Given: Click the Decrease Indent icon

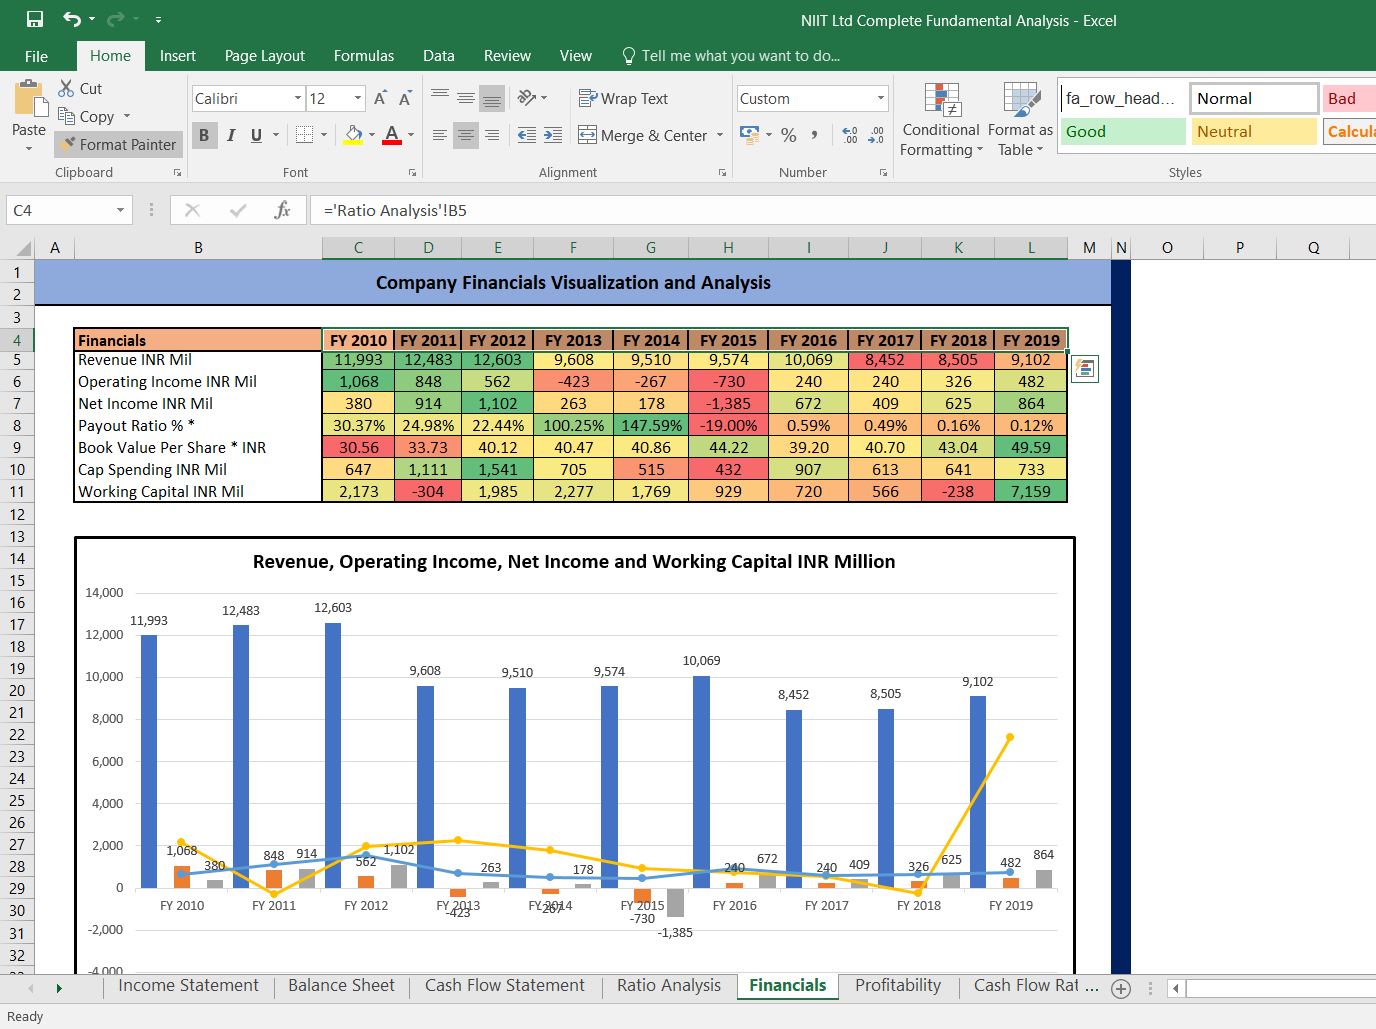Looking at the screenshot, I should (527, 135).
